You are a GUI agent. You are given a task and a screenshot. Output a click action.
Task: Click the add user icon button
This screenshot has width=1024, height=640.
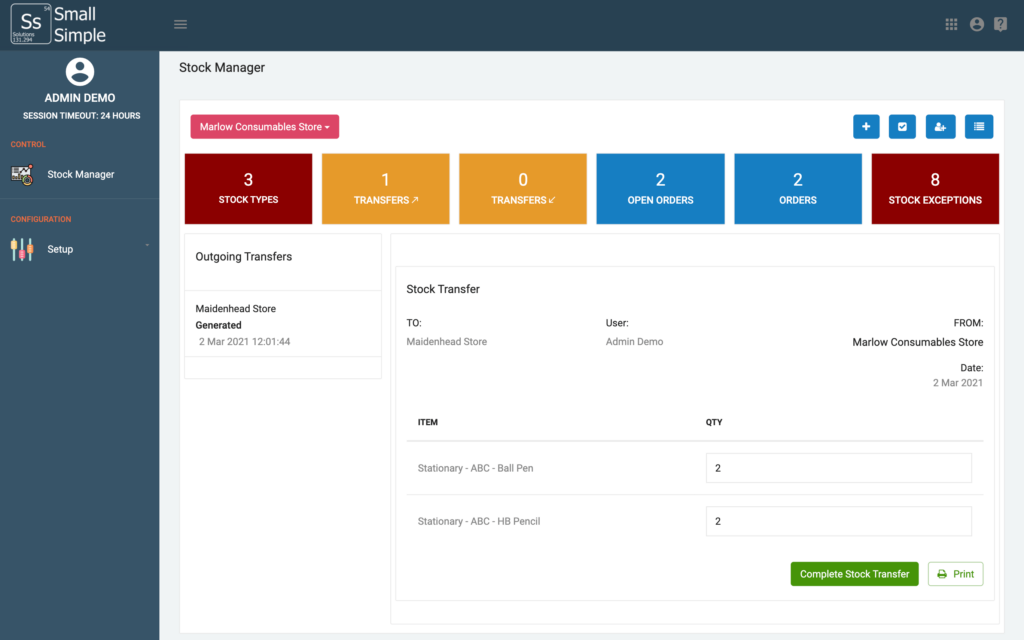pos(940,127)
